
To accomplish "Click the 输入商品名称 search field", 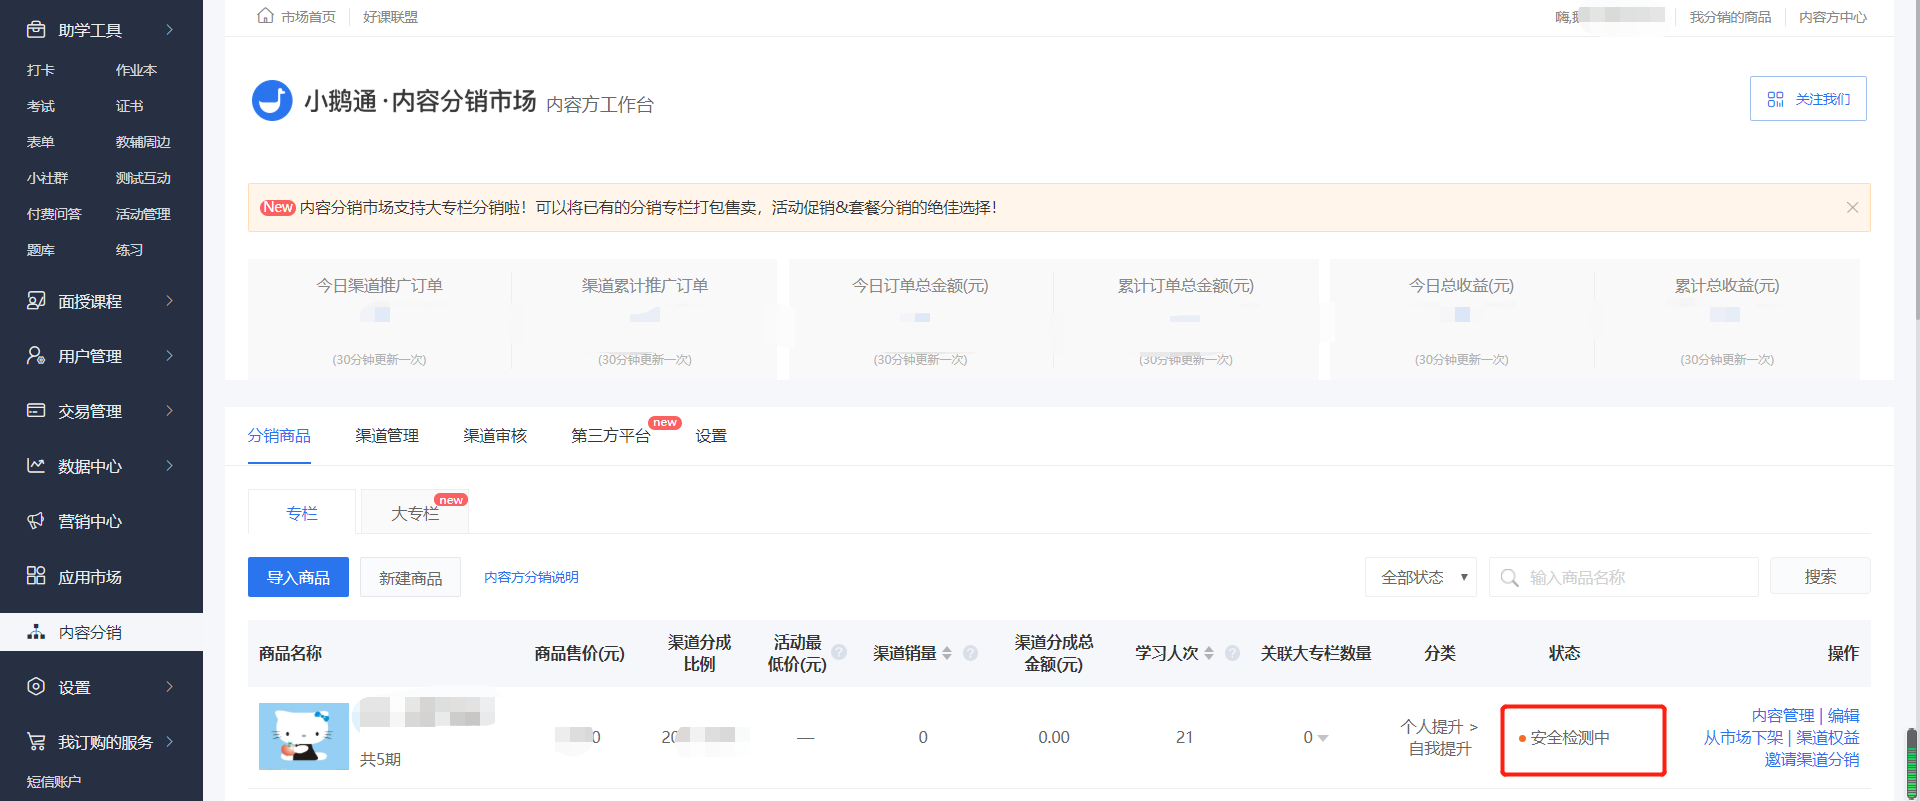I will 1624,577.
